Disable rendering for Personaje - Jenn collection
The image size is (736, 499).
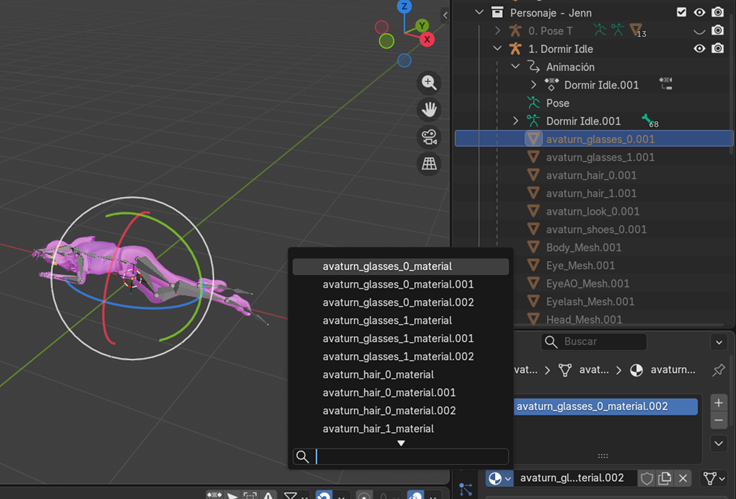718,12
